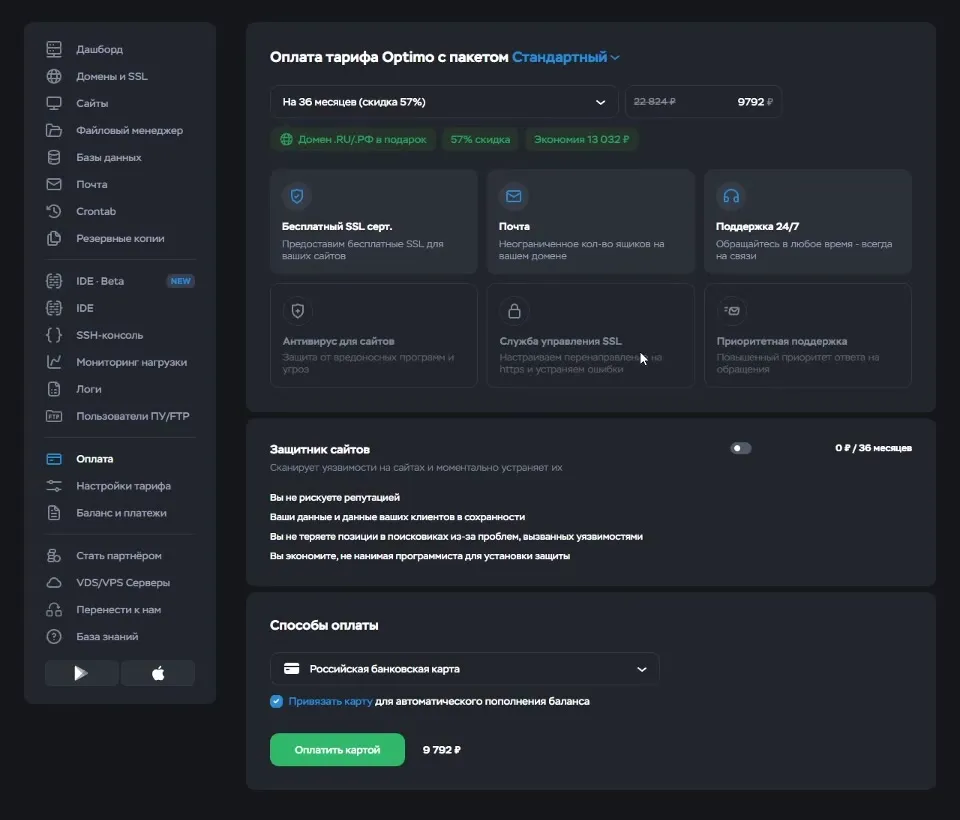
Task: Click the monitor icon beside Сайты
Action: coord(54,103)
